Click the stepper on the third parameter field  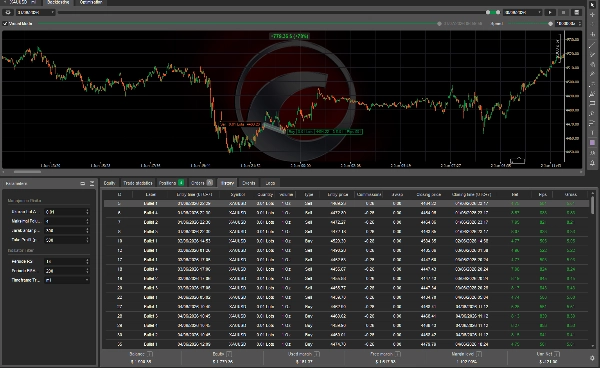[x=87, y=231]
